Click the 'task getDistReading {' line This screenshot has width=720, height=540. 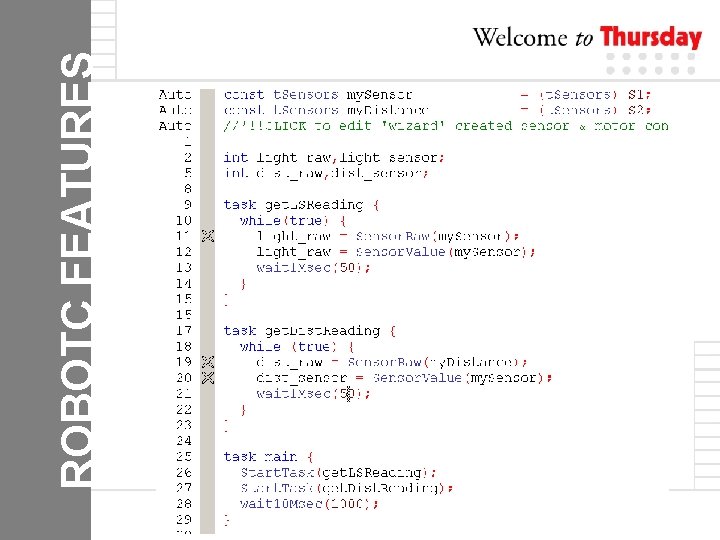(x=310, y=331)
